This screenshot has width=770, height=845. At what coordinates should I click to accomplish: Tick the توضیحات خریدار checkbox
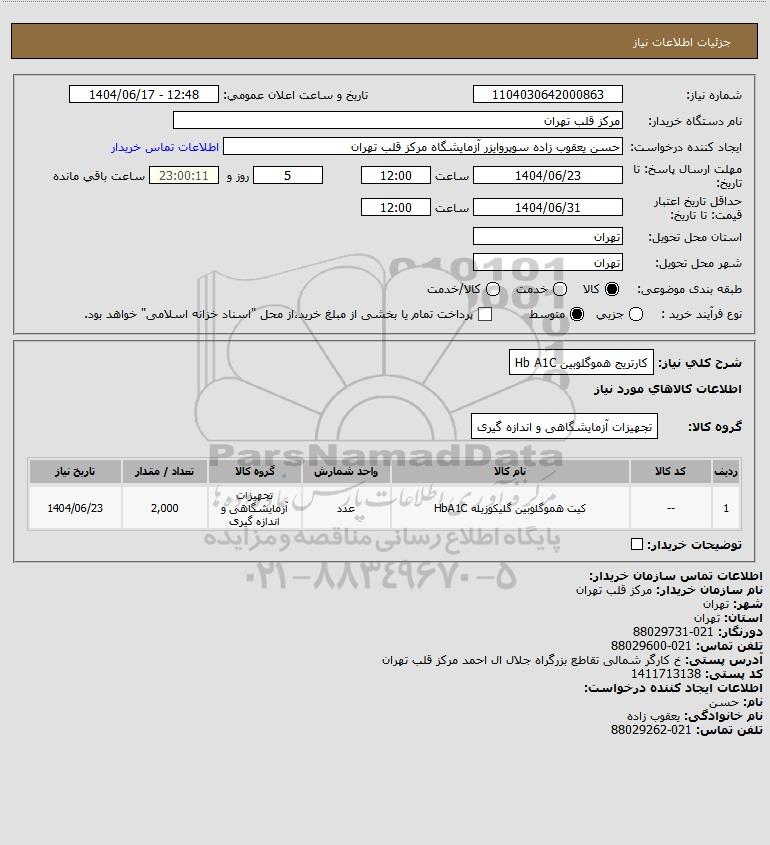636,544
